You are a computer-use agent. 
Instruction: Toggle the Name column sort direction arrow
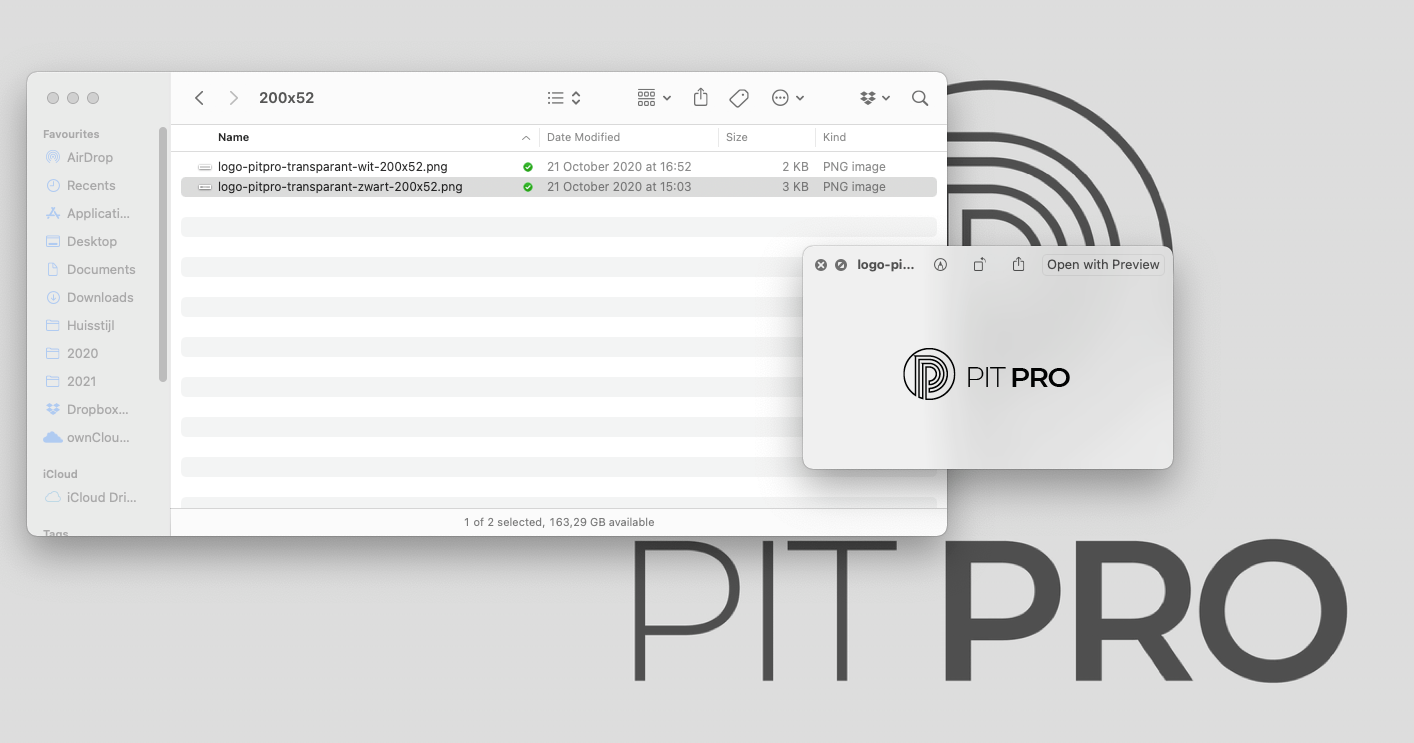(x=526, y=138)
